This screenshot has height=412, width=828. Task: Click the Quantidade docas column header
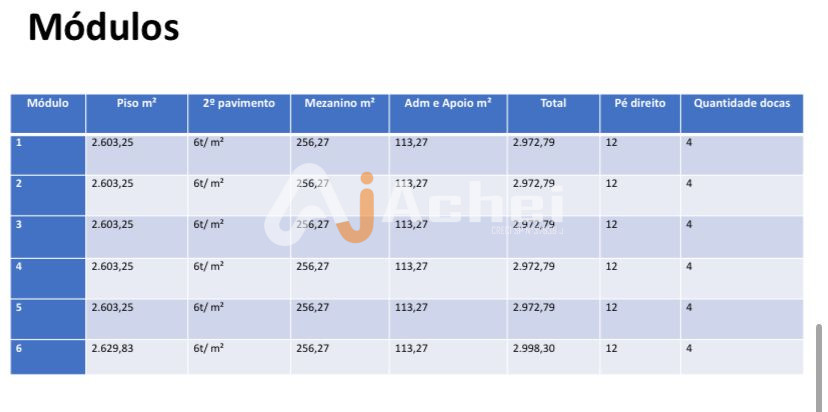[x=742, y=103]
